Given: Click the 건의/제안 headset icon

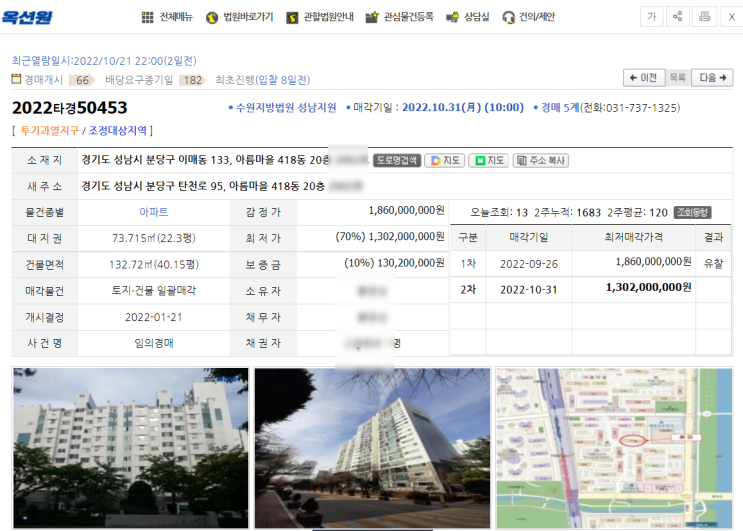Looking at the screenshot, I should coord(508,18).
